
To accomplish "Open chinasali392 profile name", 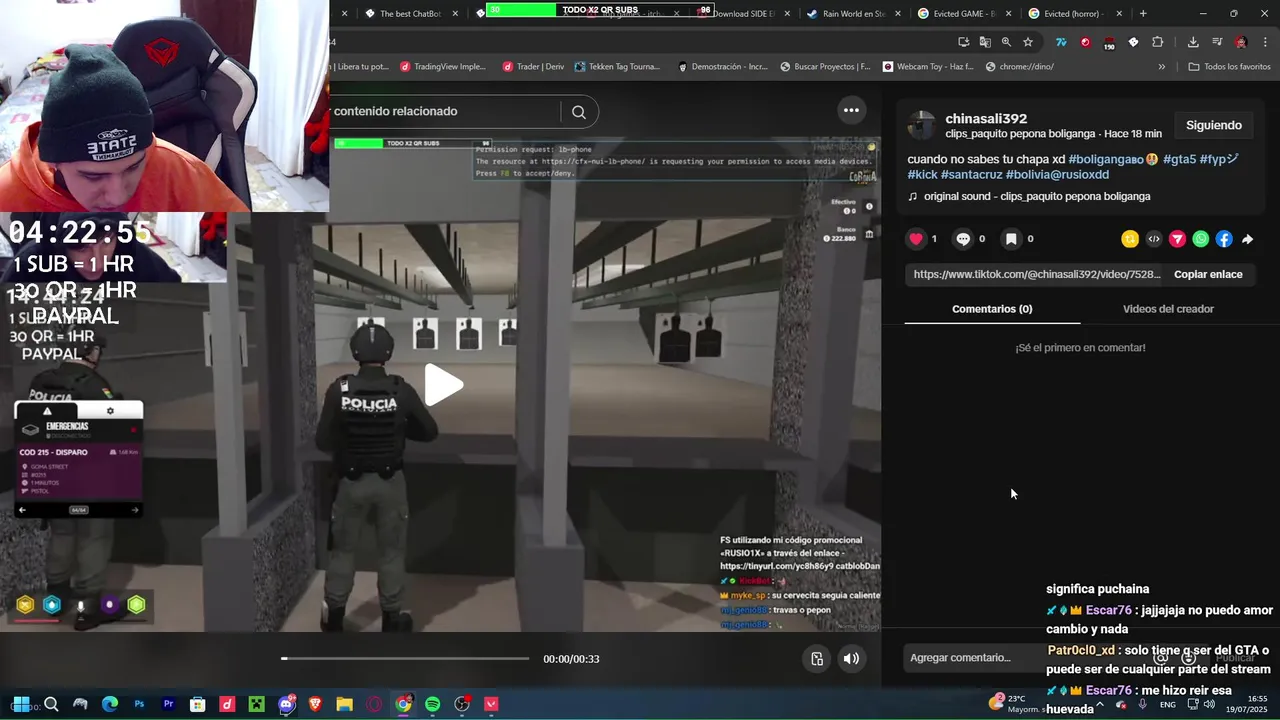I will point(986,119).
